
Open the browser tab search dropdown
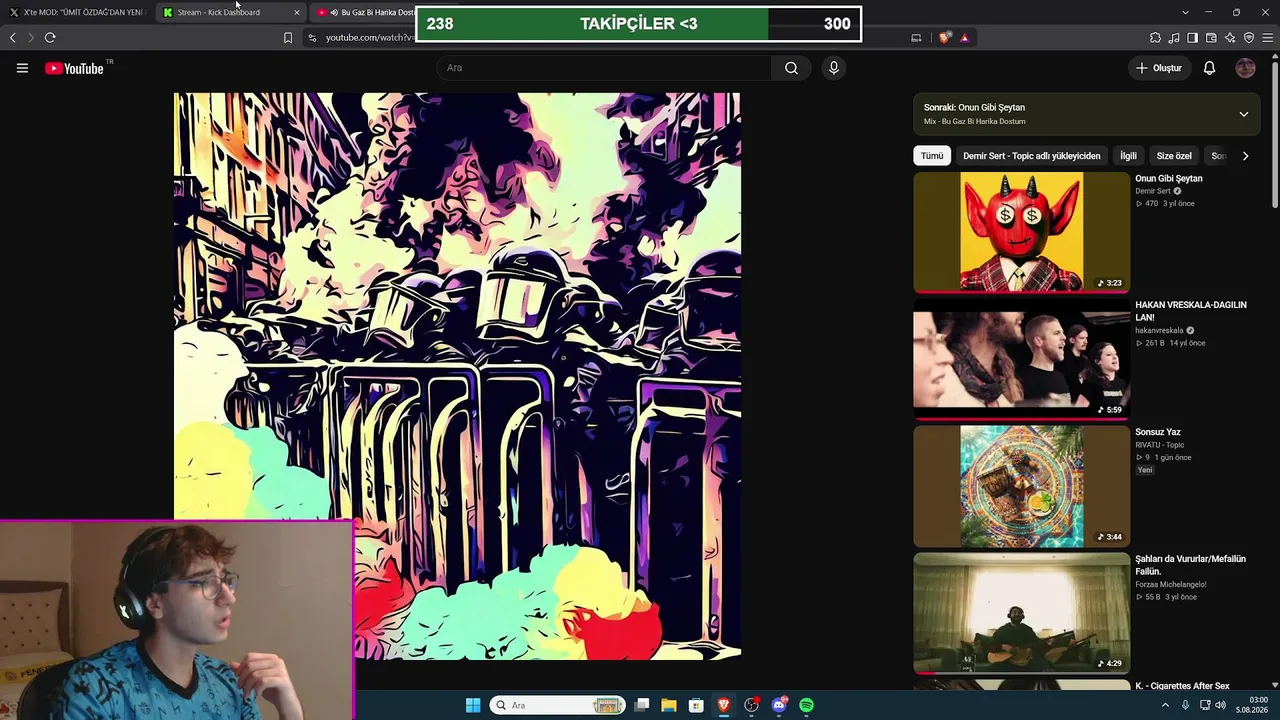[1185, 12]
